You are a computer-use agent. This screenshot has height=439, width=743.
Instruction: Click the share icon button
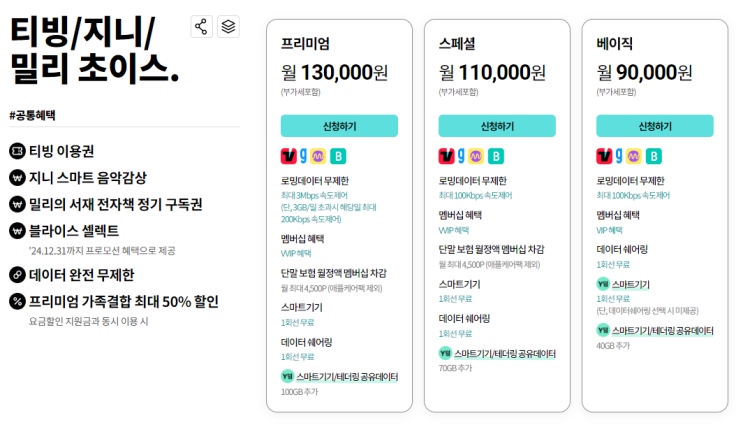click(202, 27)
